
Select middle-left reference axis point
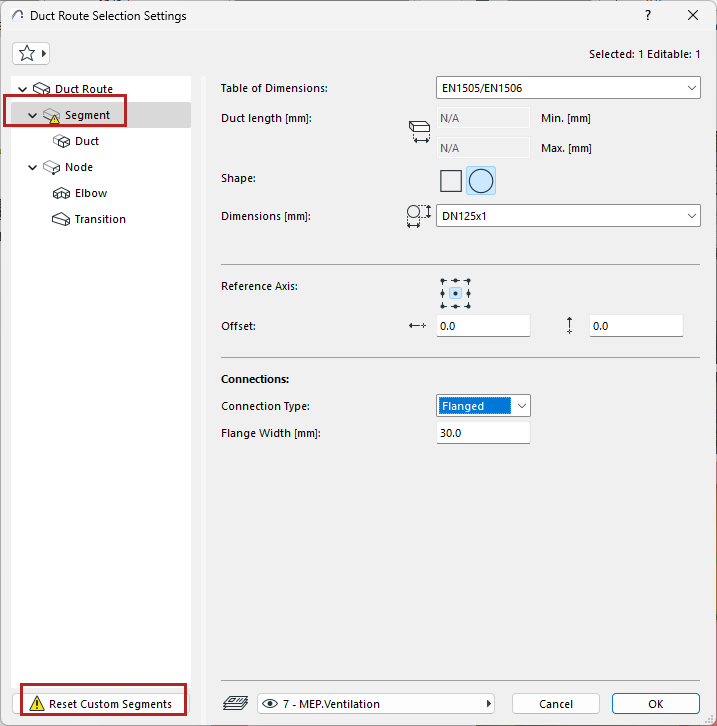[443, 294]
